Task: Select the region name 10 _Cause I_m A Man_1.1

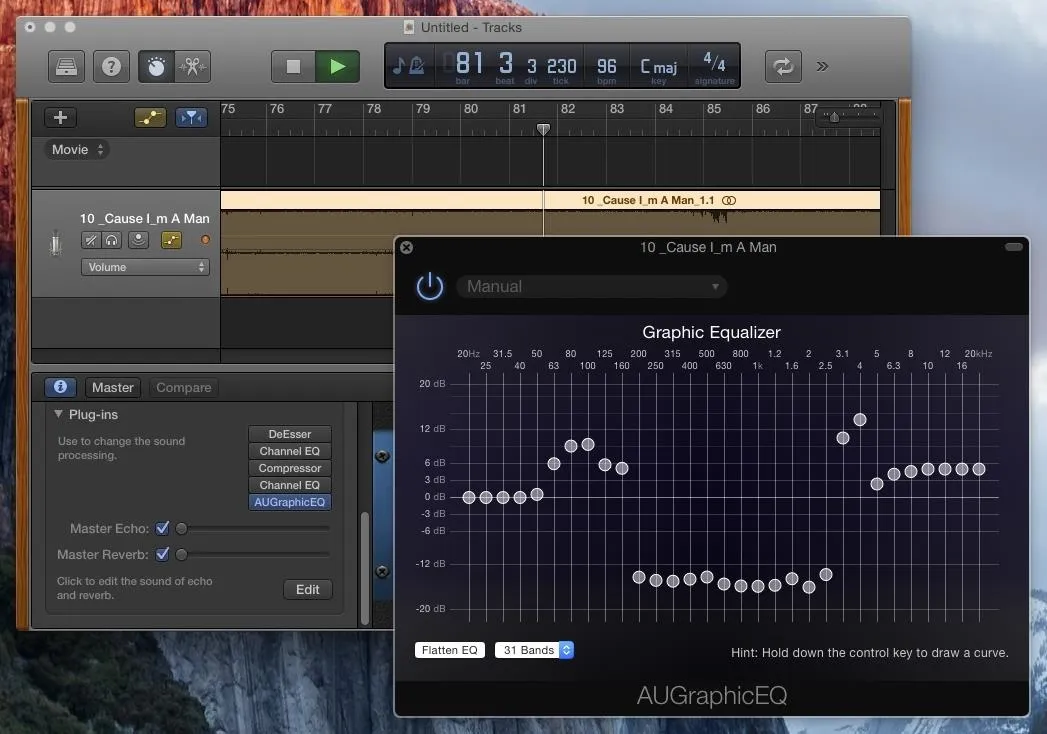Action: [x=648, y=200]
